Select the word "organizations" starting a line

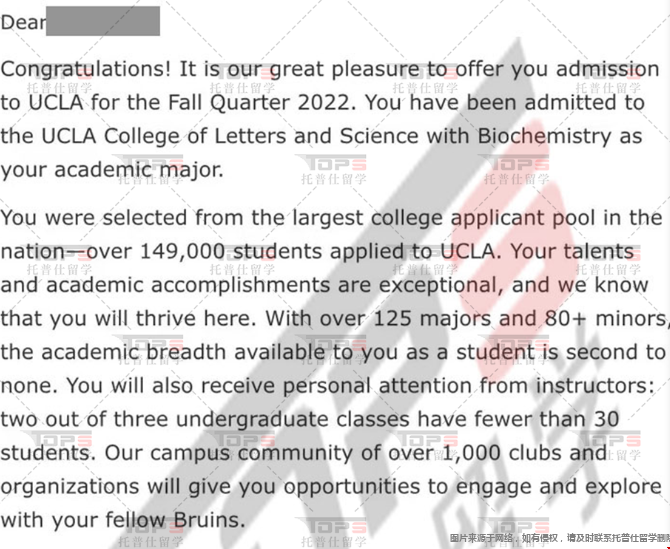70,487
